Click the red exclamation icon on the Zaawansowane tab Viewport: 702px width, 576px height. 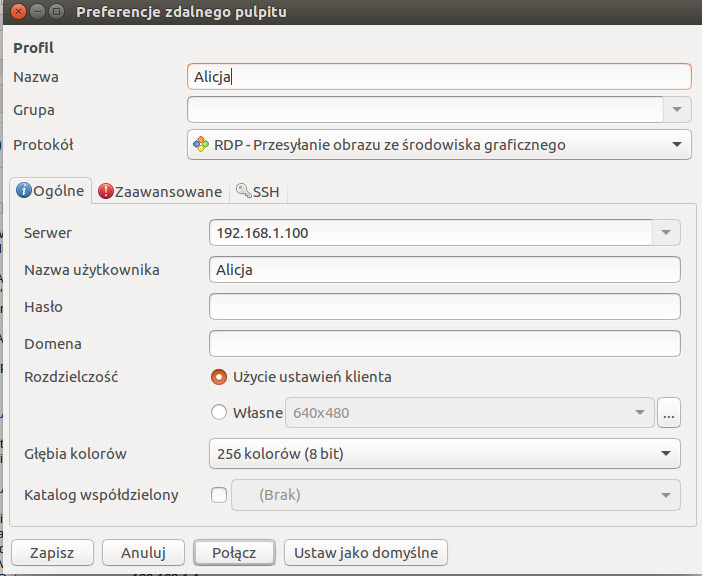(106, 191)
